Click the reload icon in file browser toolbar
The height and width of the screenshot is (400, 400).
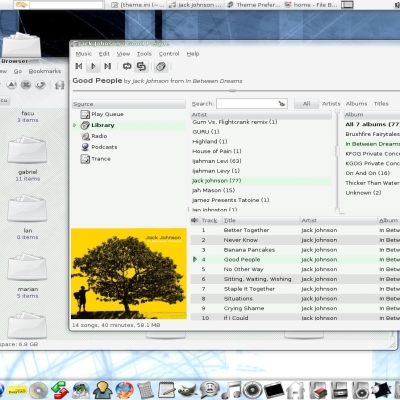(x=40, y=85)
